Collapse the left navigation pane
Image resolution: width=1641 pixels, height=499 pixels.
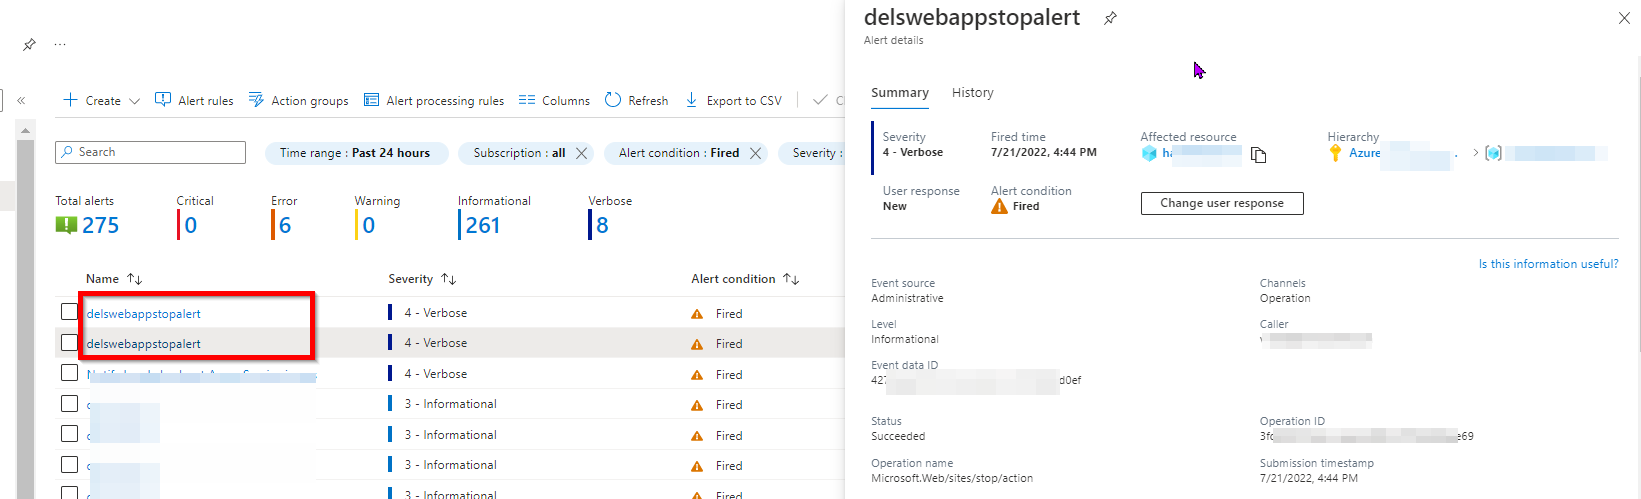pyautogui.click(x=21, y=100)
